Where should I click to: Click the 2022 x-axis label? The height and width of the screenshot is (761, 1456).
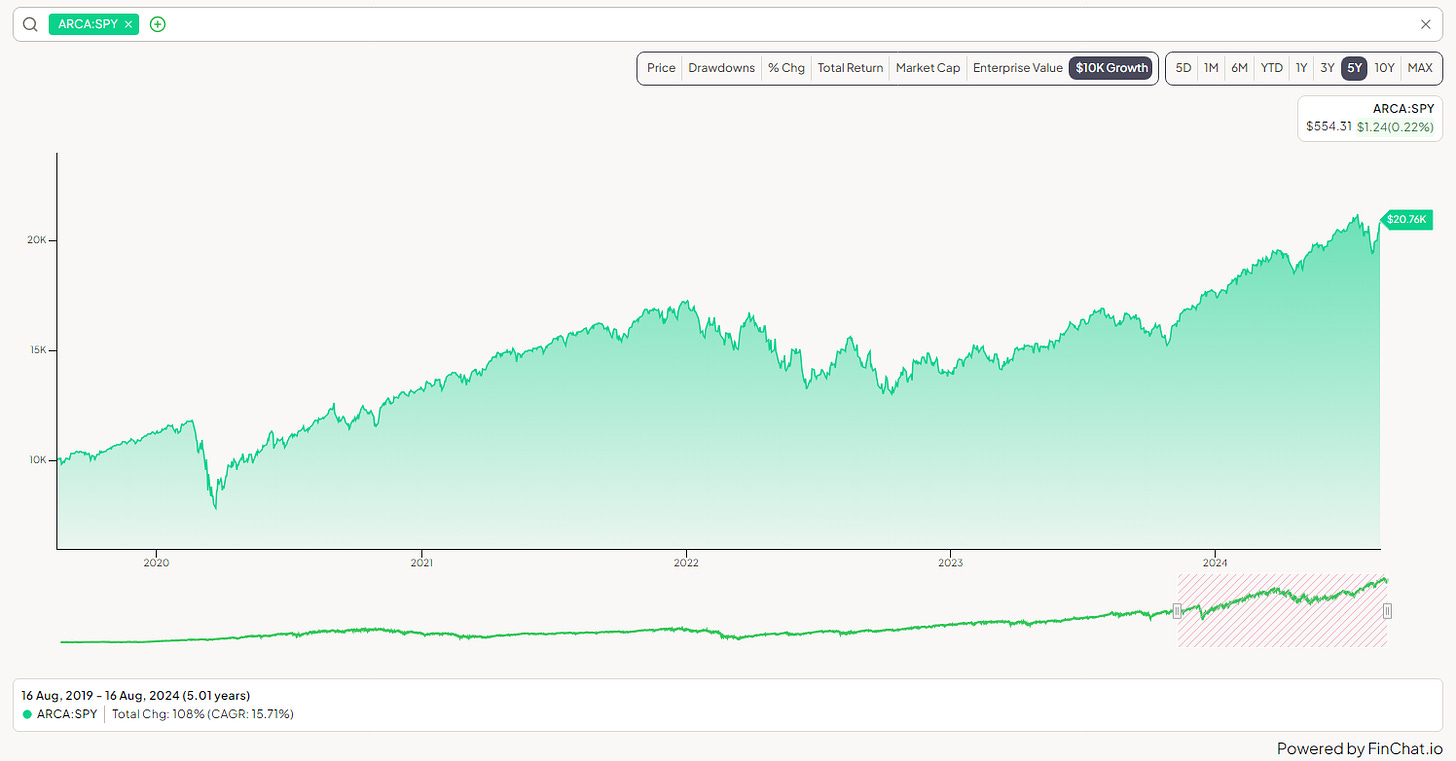pyautogui.click(x=686, y=563)
